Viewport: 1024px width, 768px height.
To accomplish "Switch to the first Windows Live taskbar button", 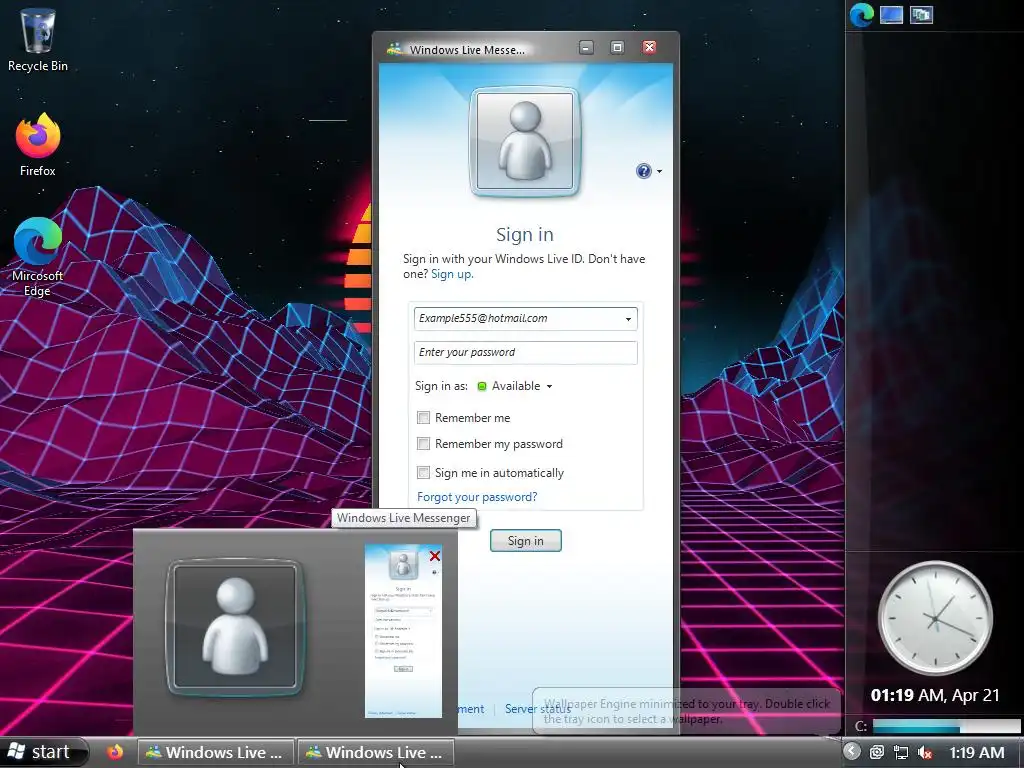I will tap(216, 752).
